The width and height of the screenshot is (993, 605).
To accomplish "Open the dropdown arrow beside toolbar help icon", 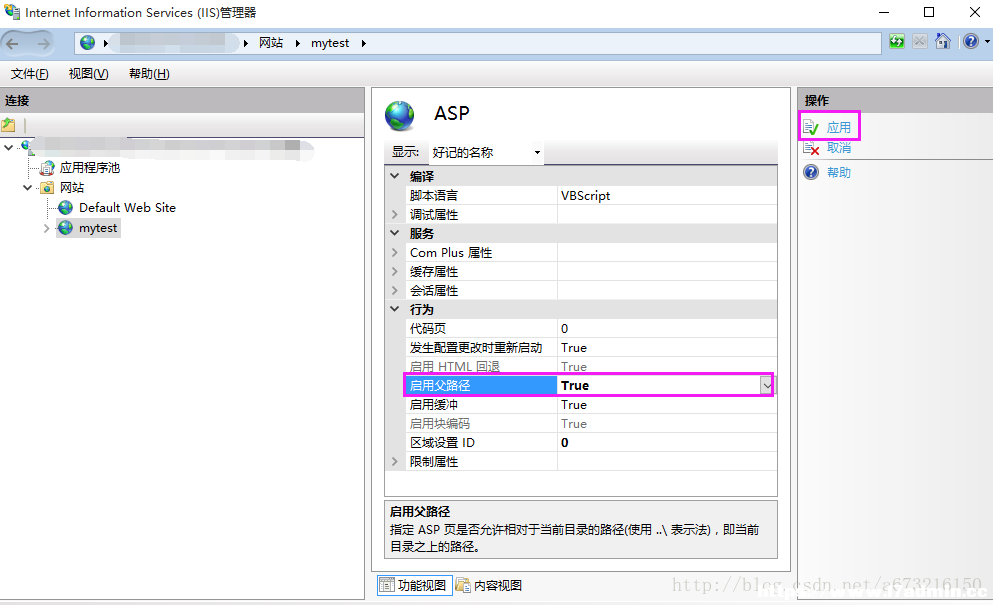I will [987, 42].
